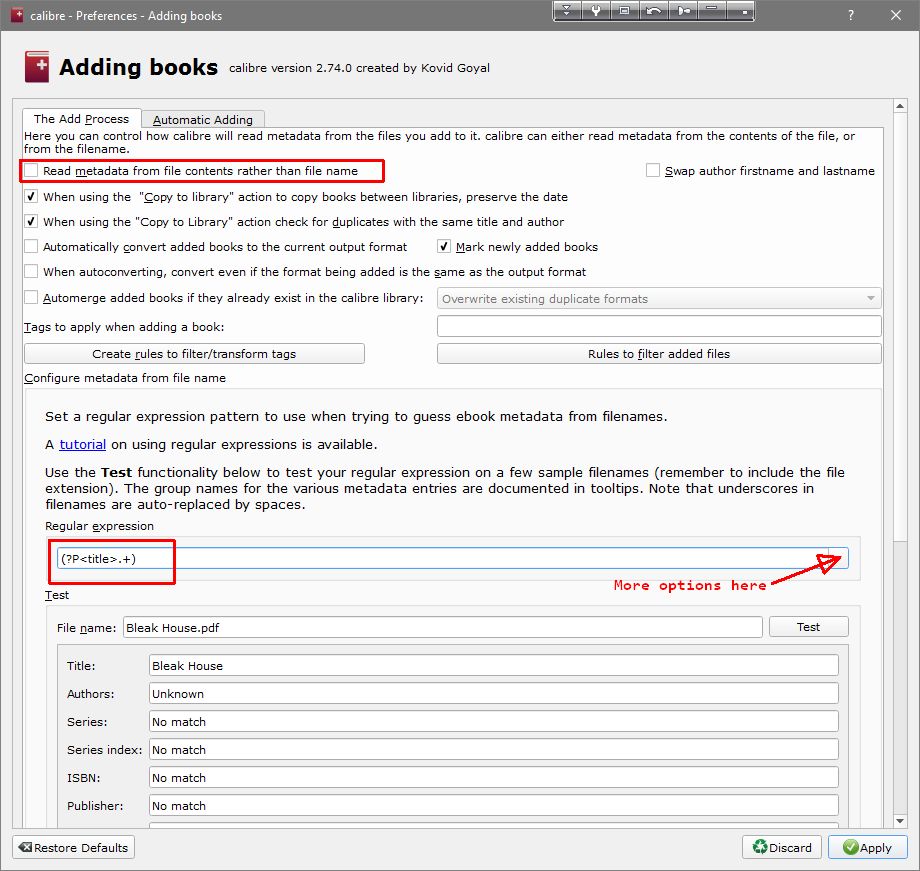Image resolution: width=920 pixels, height=871 pixels.
Task: Uncheck duplicate check for Copy to Library
Action: [31, 222]
